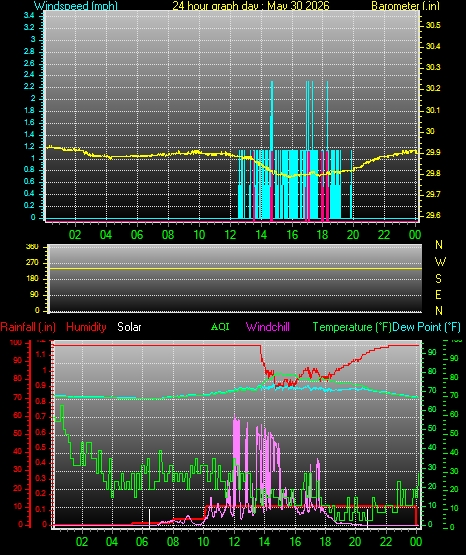This screenshot has width=466, height=555.
Task: Click the 30.2 barometer axis value
Action: point(433,88)
